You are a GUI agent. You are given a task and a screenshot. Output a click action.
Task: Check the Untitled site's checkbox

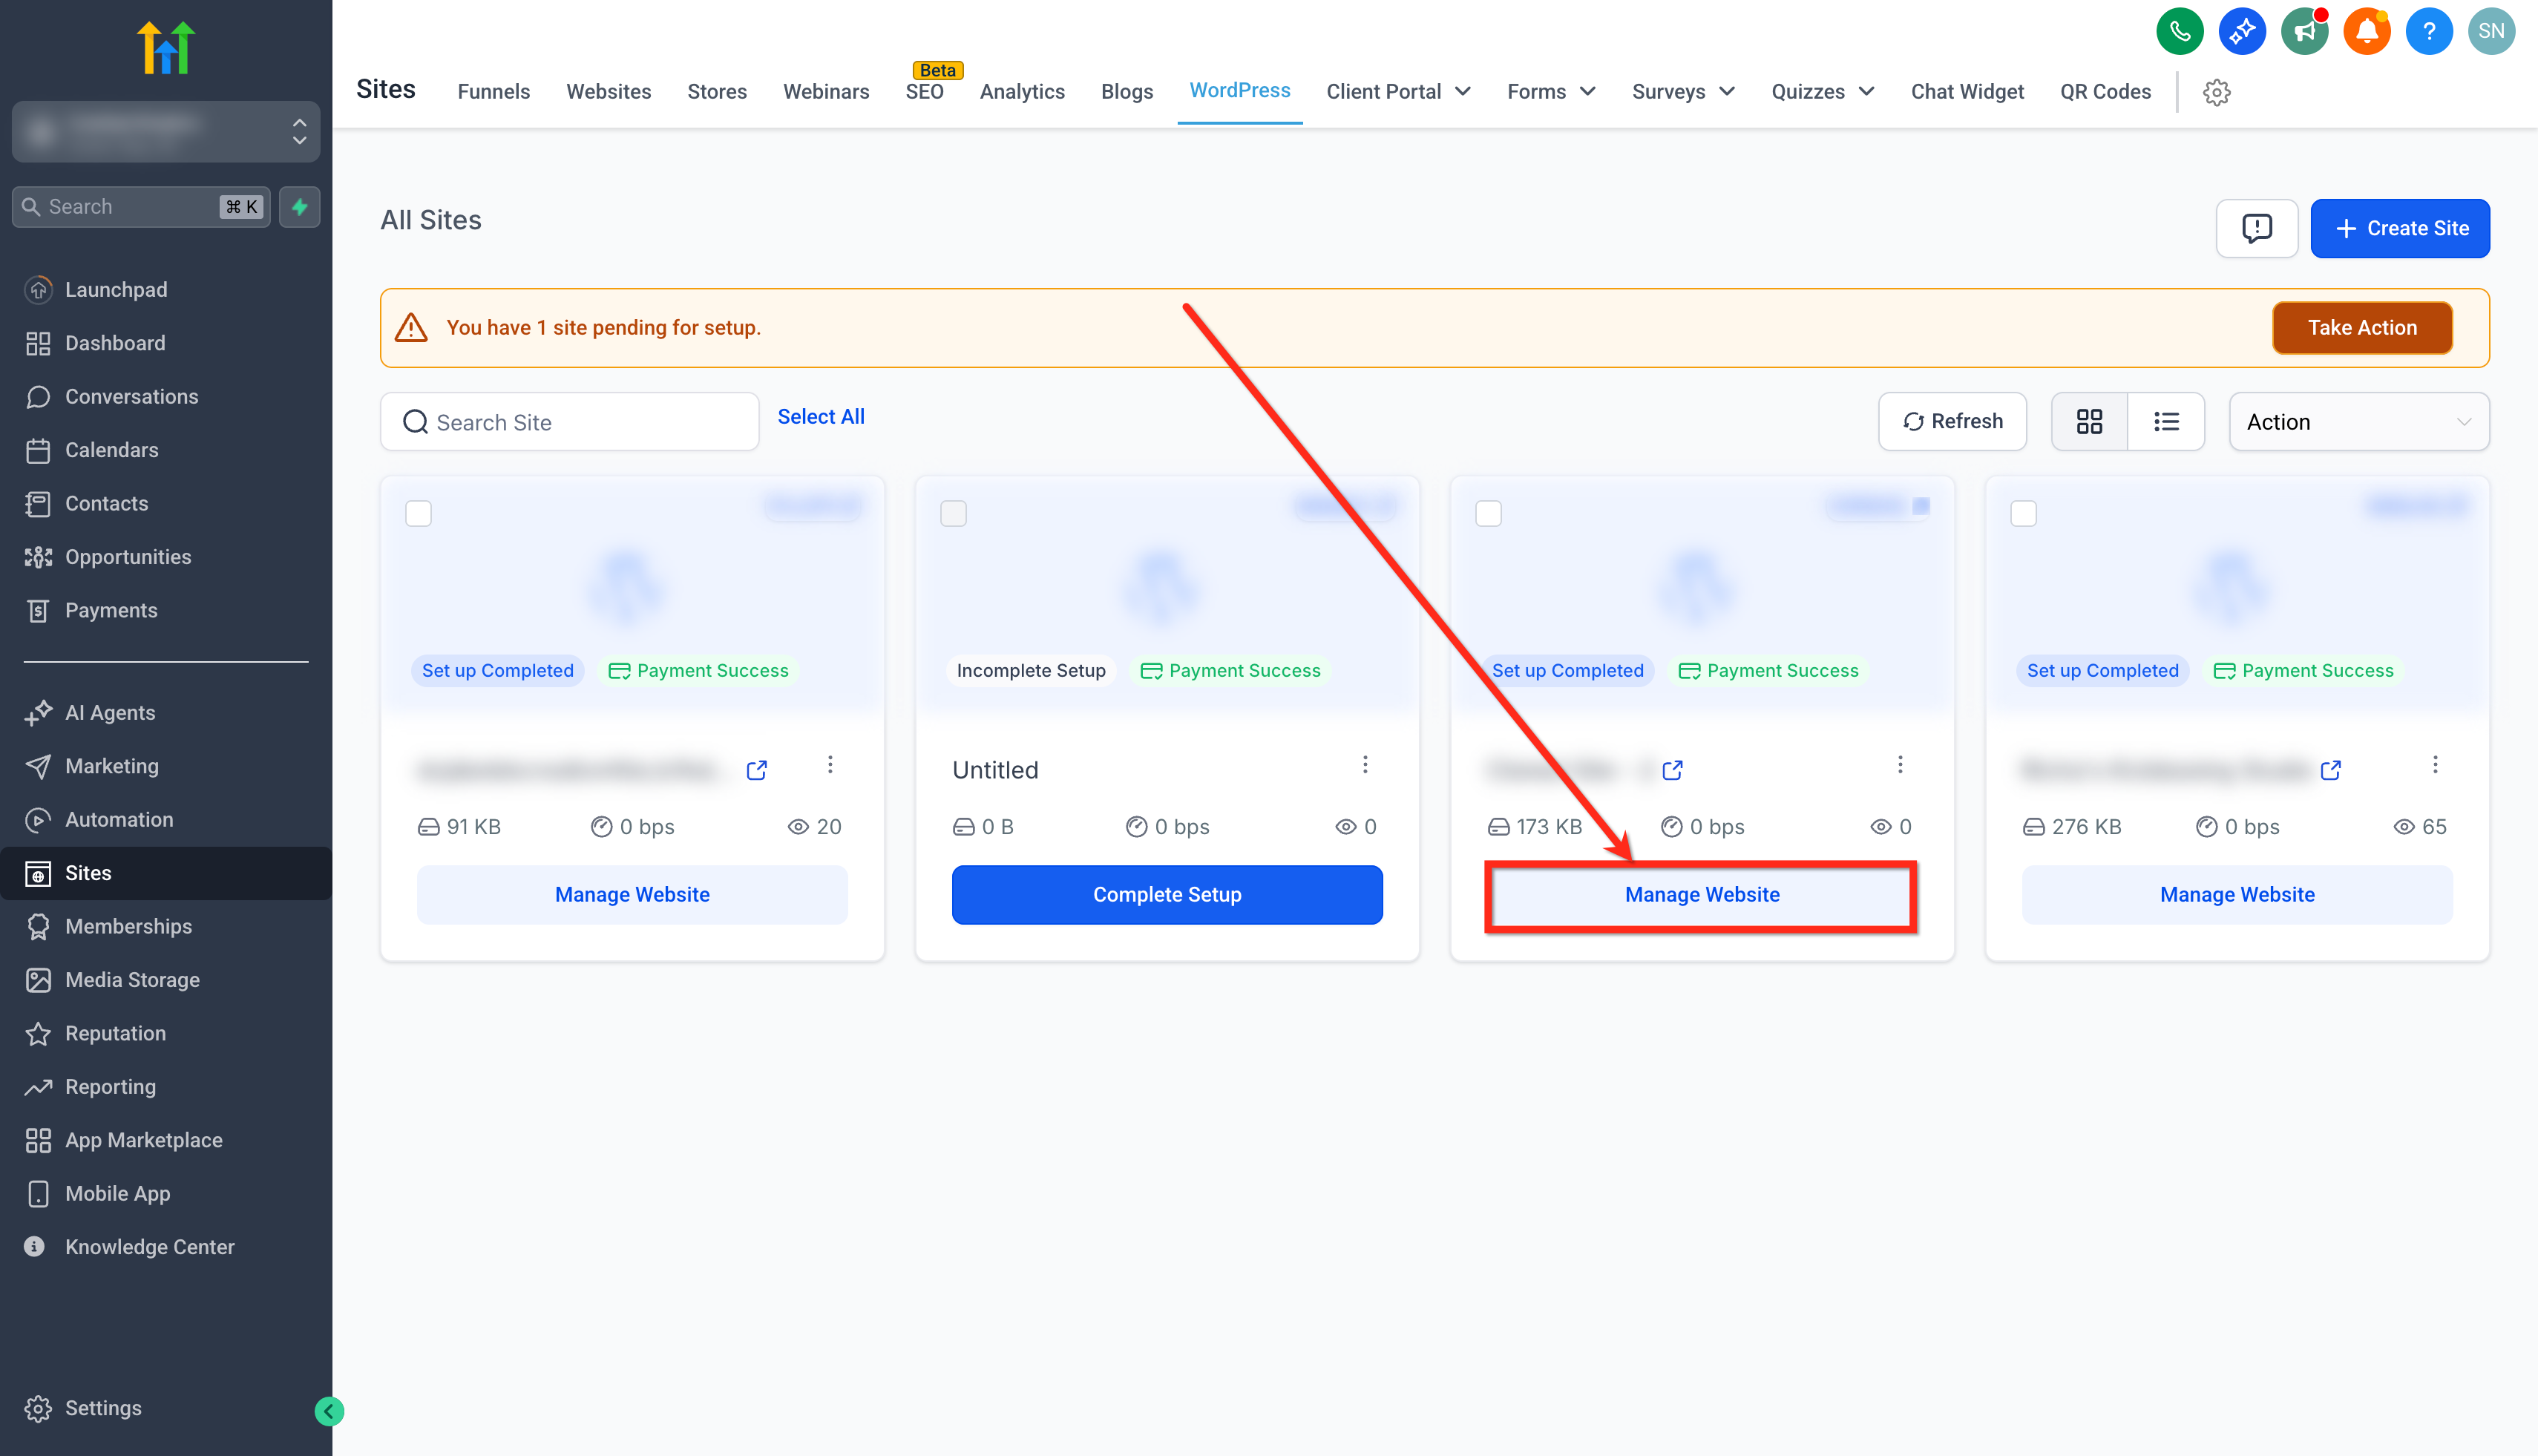tap(953, 514)
